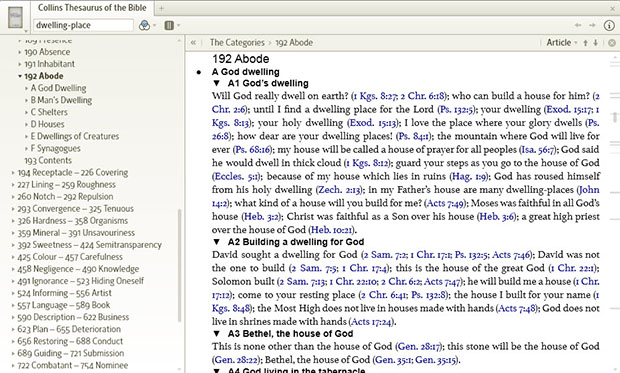Viewport: 620px width, 373px height.
Task: Collapse sidebar with double chevron icon
Action: click(193, 42)
